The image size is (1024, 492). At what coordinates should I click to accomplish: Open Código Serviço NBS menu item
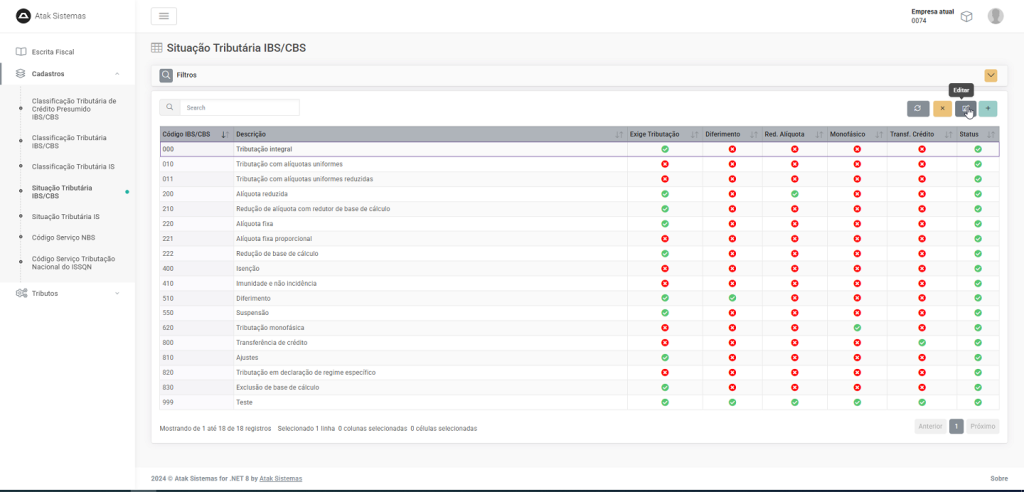63,237
